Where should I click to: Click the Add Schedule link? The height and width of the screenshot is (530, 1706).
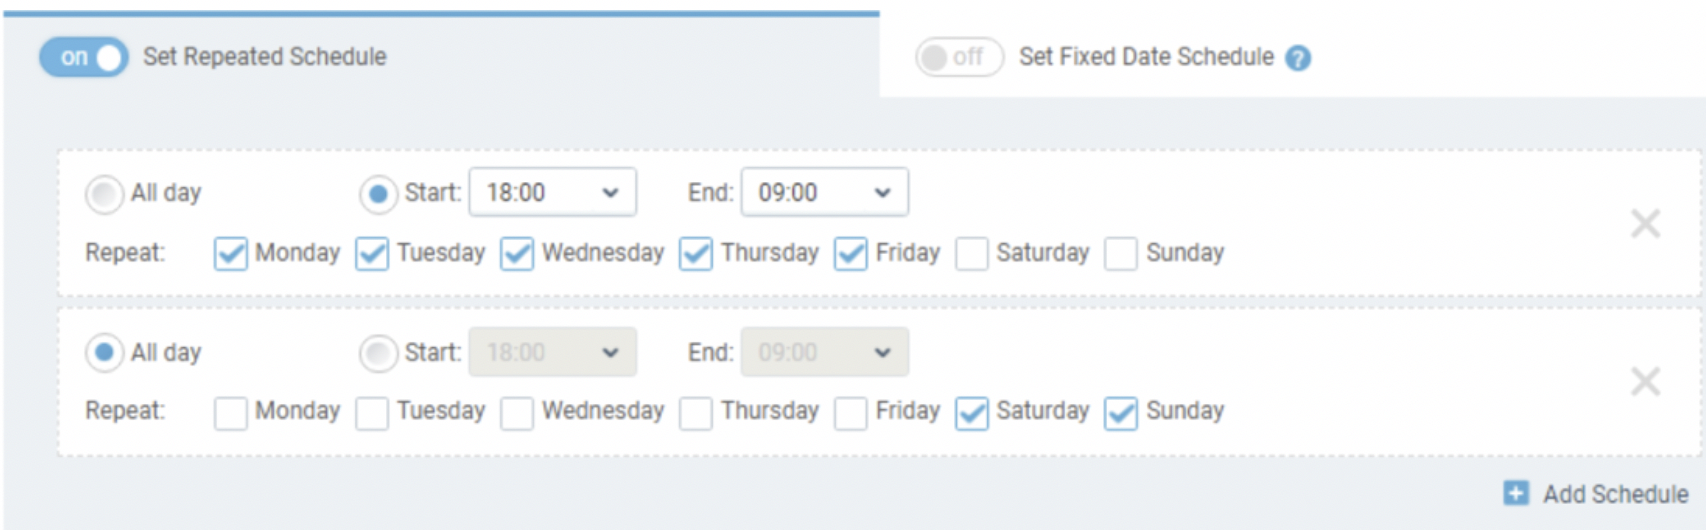pos(1615,494)
